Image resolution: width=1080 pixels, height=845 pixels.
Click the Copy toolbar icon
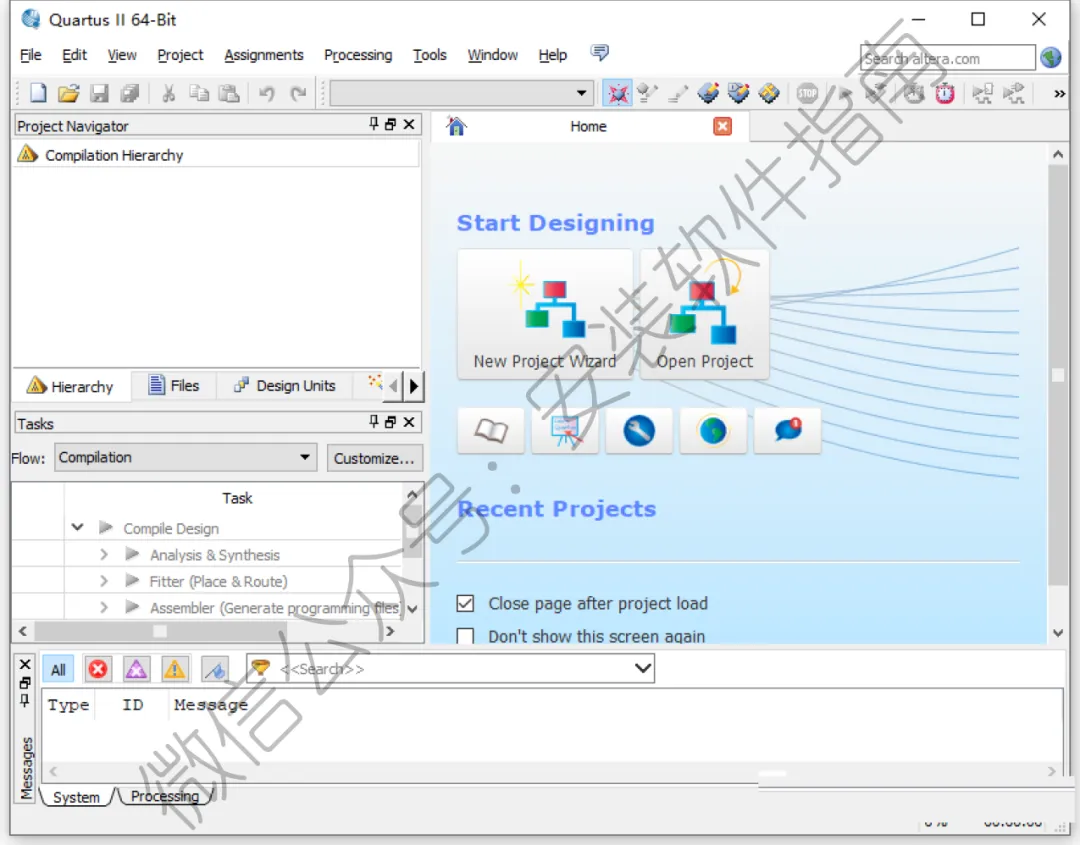tap(198, 93)
